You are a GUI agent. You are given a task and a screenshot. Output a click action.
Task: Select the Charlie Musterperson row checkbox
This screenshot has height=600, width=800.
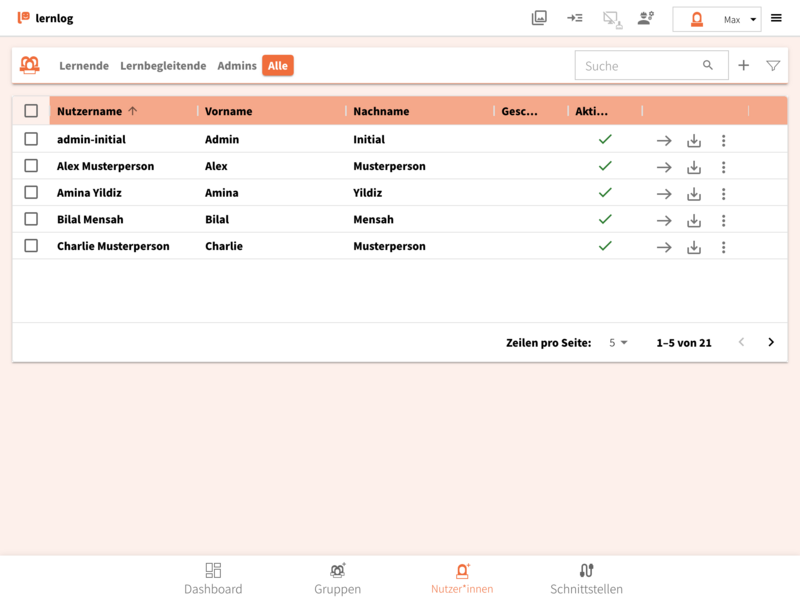(x=31, y=246)
